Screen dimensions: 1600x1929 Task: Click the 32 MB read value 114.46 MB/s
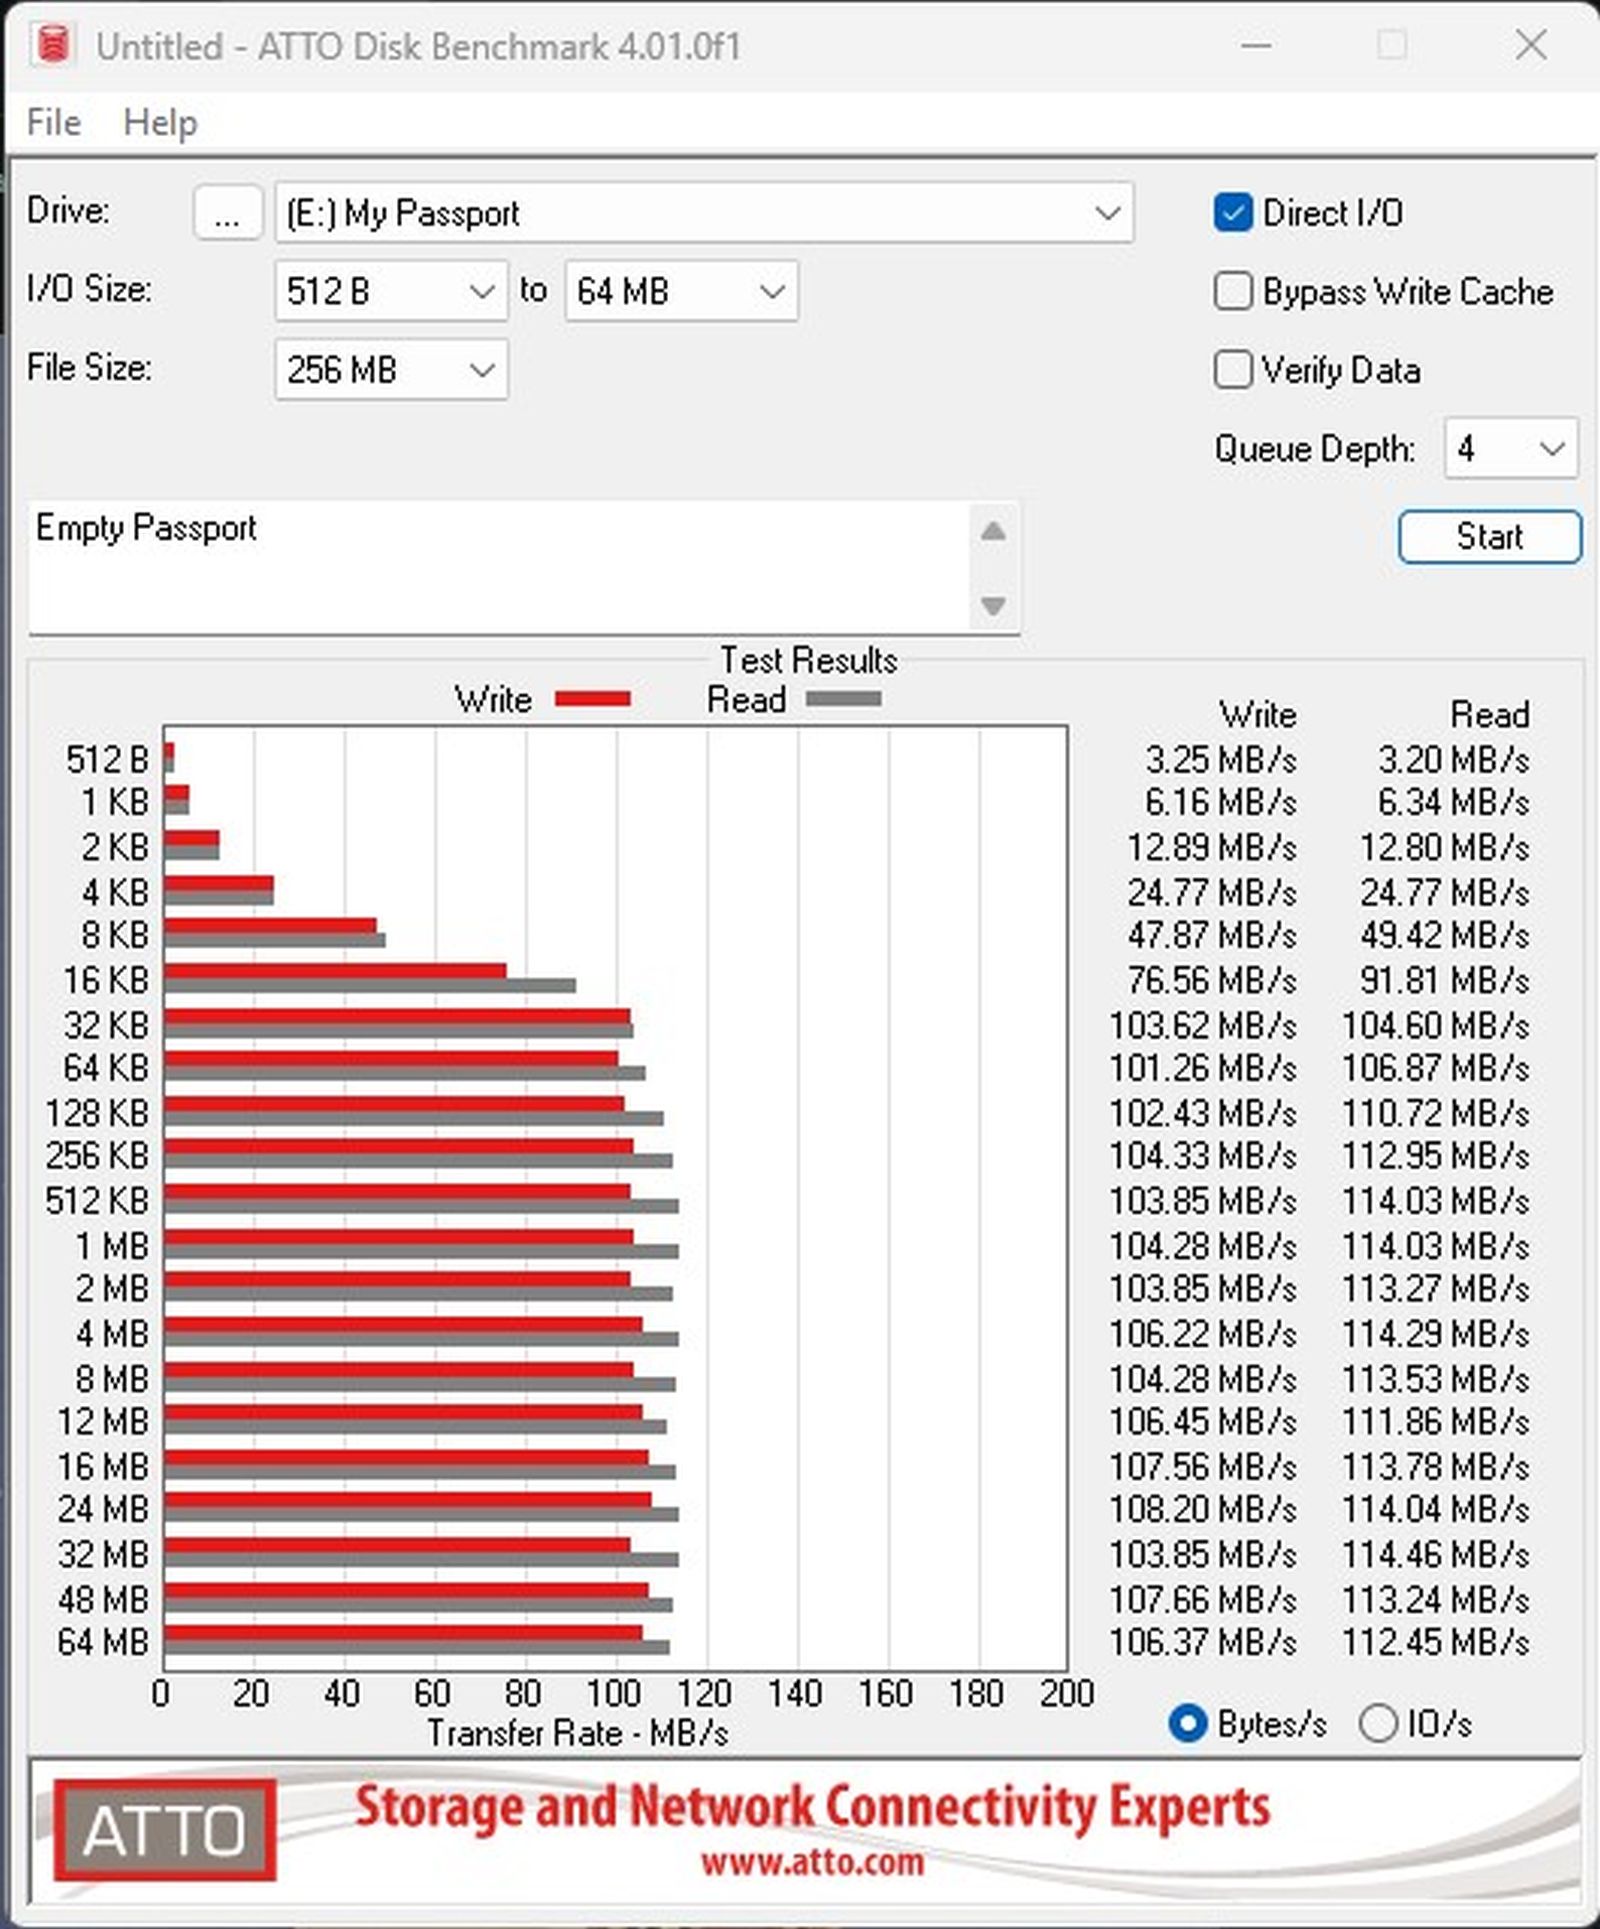[x=1436, y=1554]
